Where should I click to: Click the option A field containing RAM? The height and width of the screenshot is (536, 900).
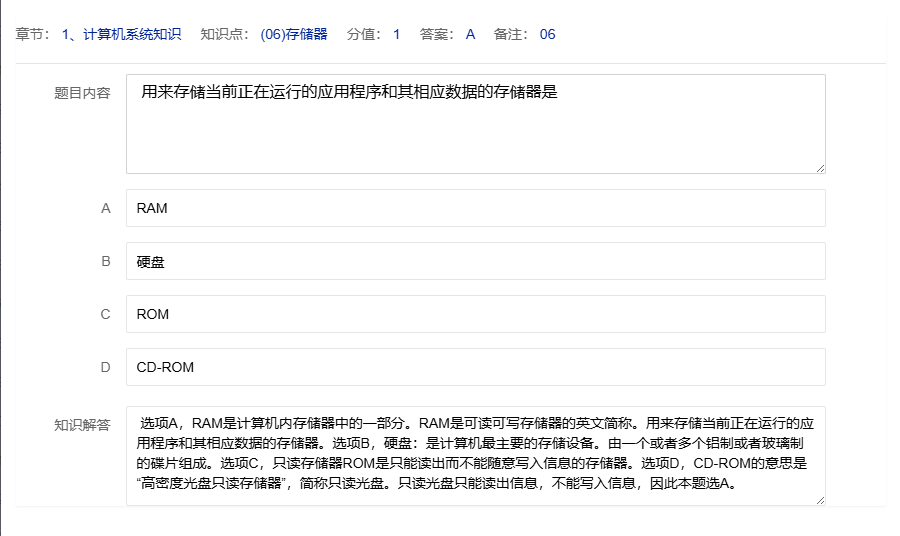coord(475,208)
